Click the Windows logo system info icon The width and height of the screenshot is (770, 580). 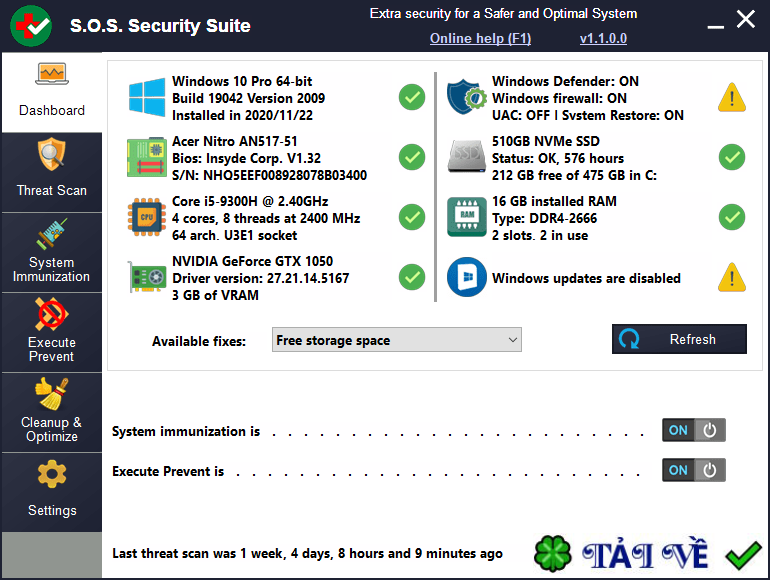click(146, 97)
